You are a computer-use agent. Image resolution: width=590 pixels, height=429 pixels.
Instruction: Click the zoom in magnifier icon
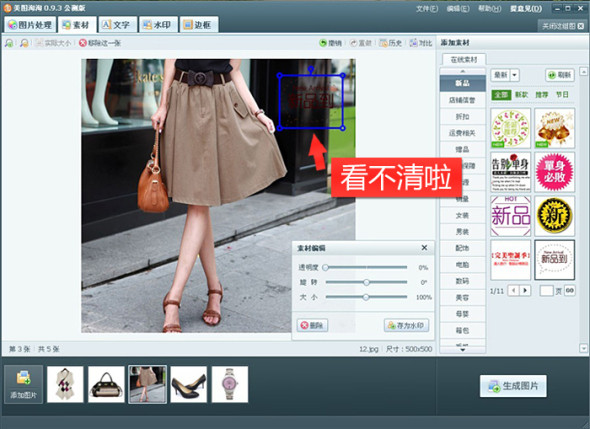click(x=9, y=43)
